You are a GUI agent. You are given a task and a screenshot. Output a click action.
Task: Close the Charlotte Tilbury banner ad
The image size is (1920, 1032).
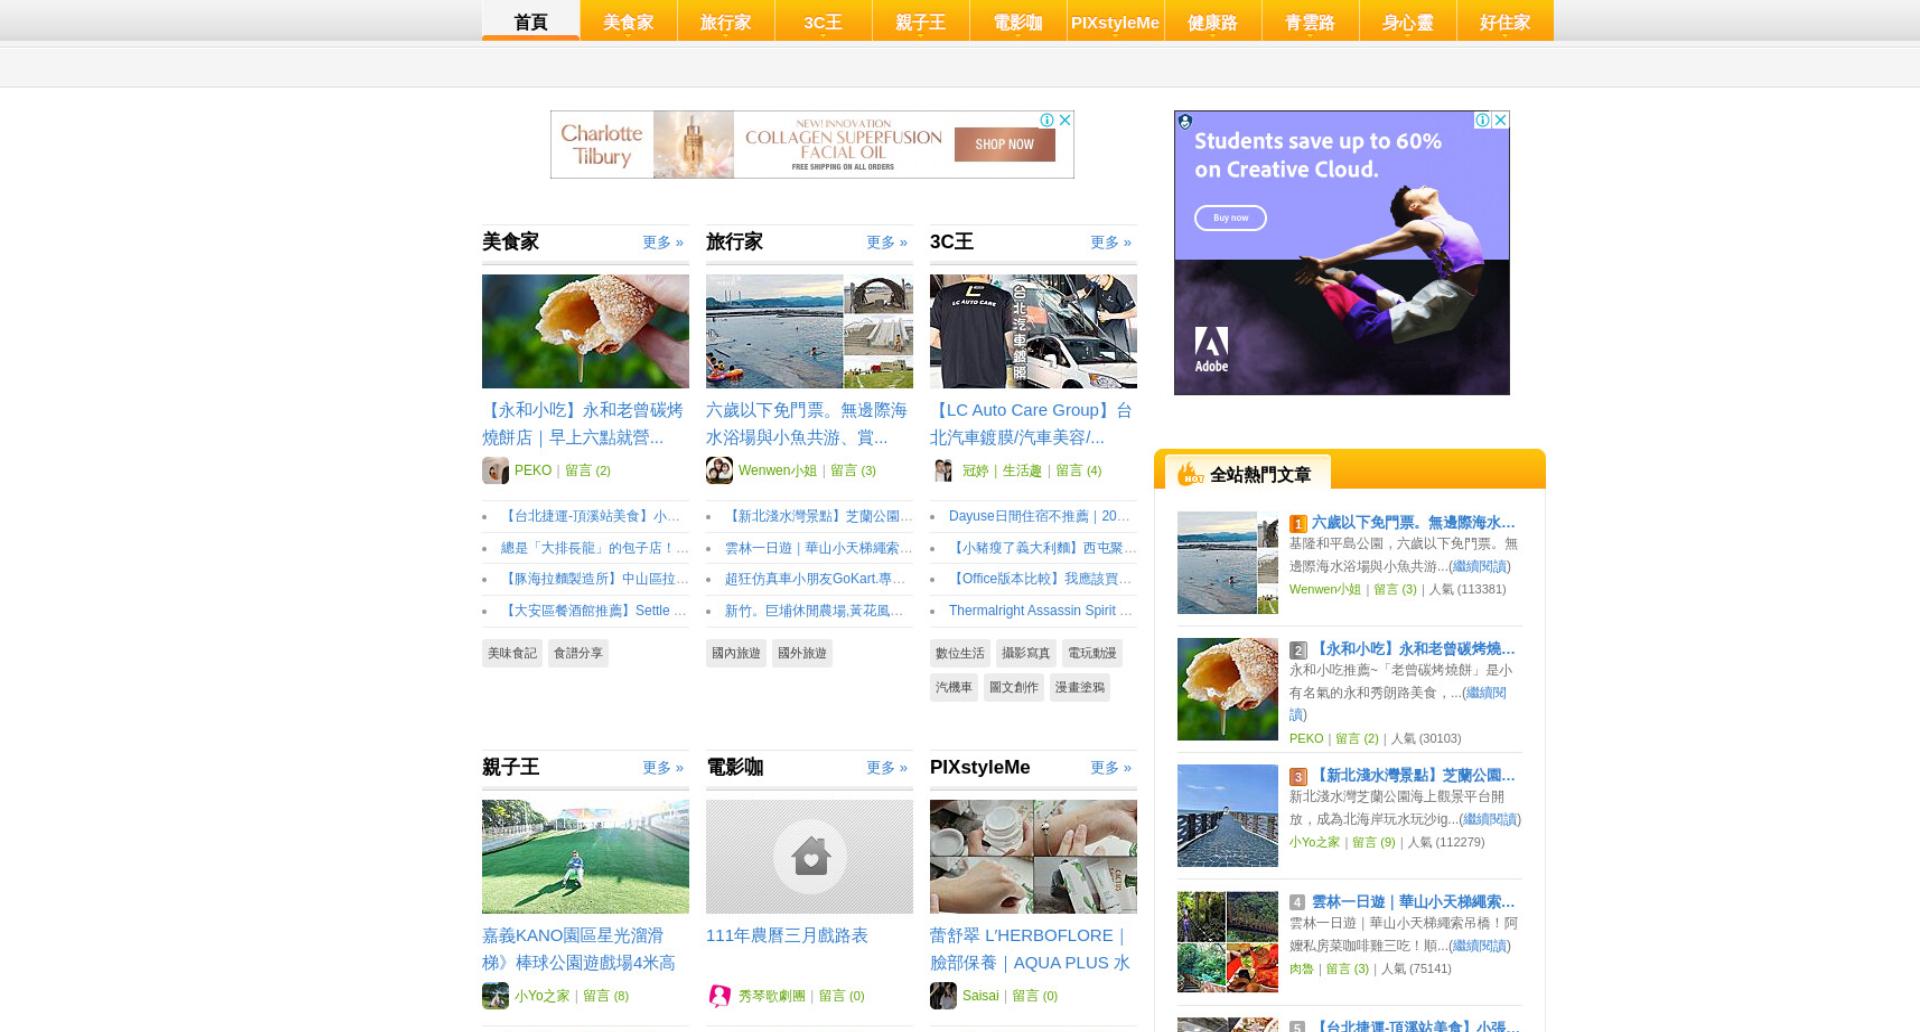1065,120
